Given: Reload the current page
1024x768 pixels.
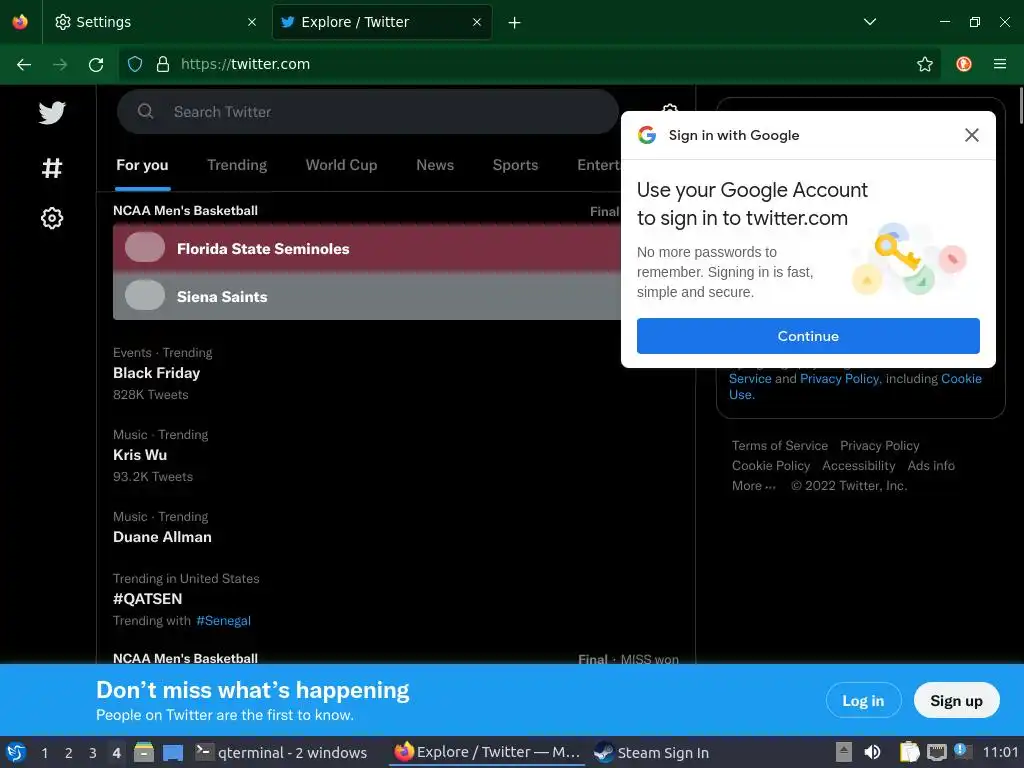Looking at the screenshot, I should tap(96, 64).
